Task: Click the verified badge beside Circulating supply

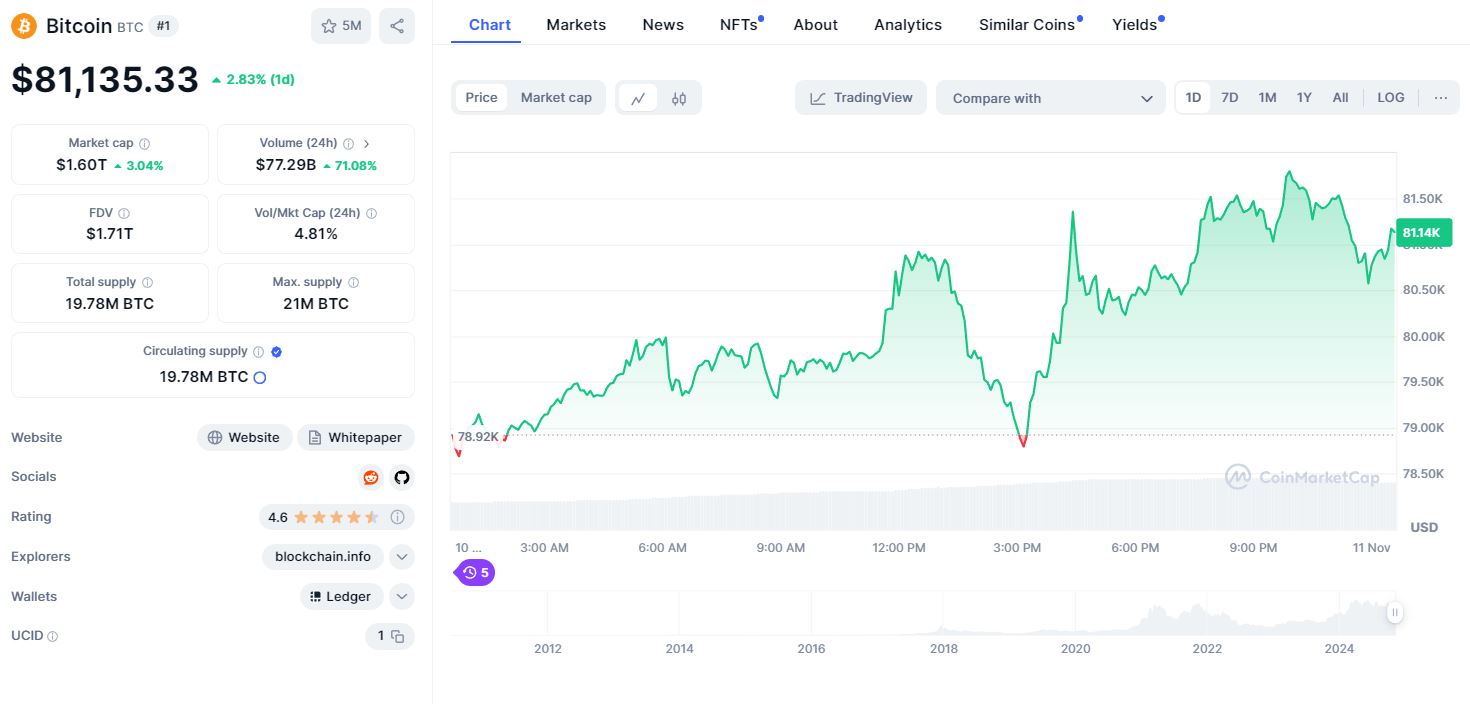Action: click(277, 352)
